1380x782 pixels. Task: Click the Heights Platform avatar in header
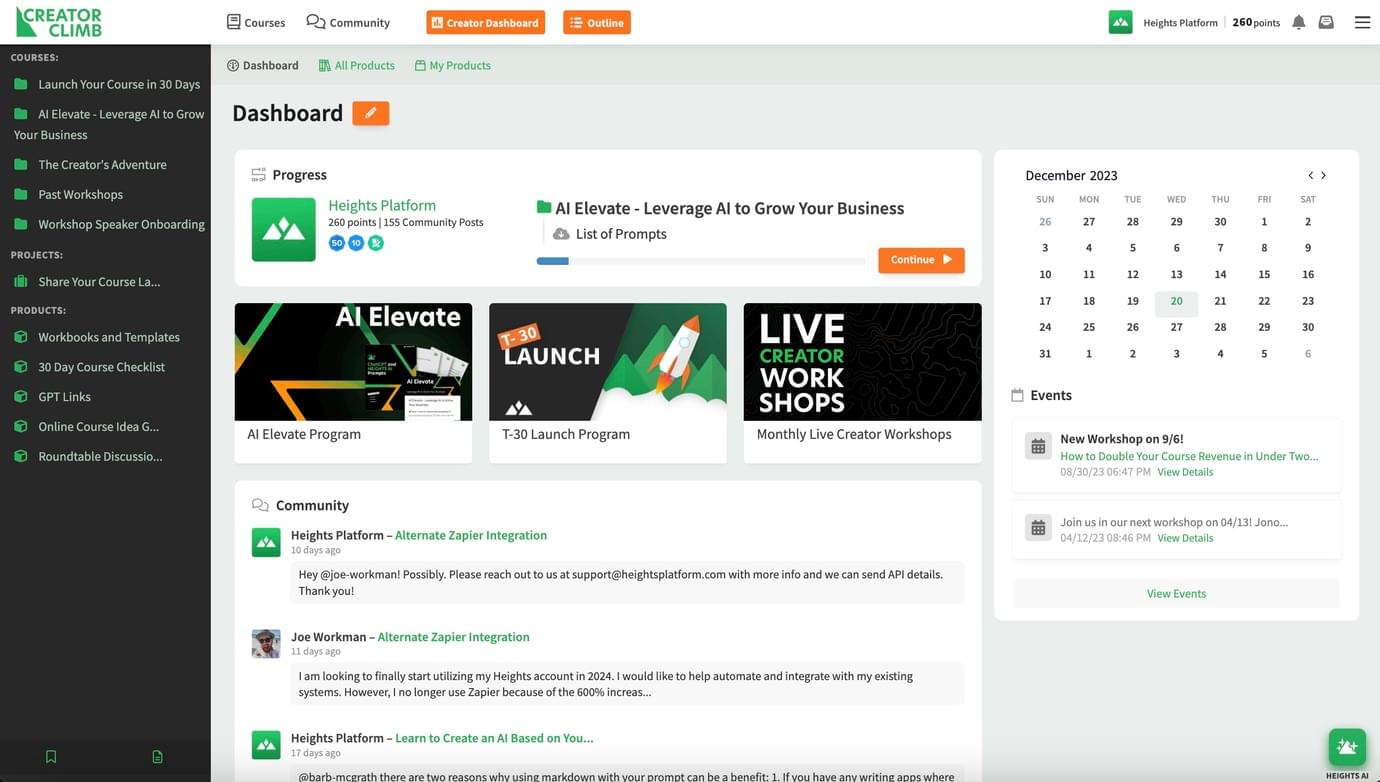coord(1120,22)
